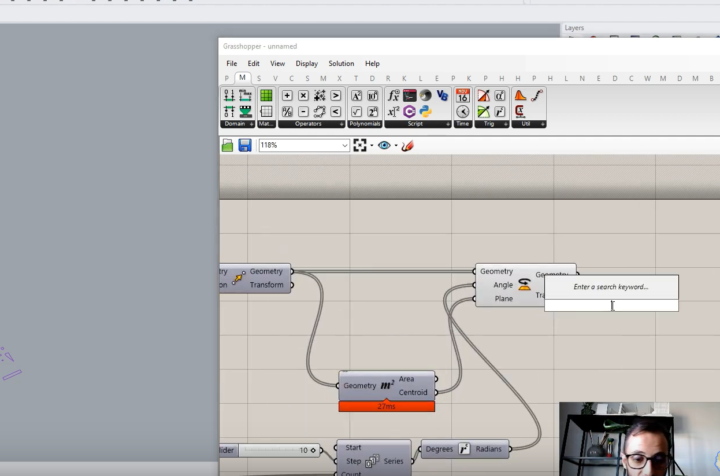This screenshot has width=720, height=476.
Task: Select the purple C# Script icon
Action: 410,111
